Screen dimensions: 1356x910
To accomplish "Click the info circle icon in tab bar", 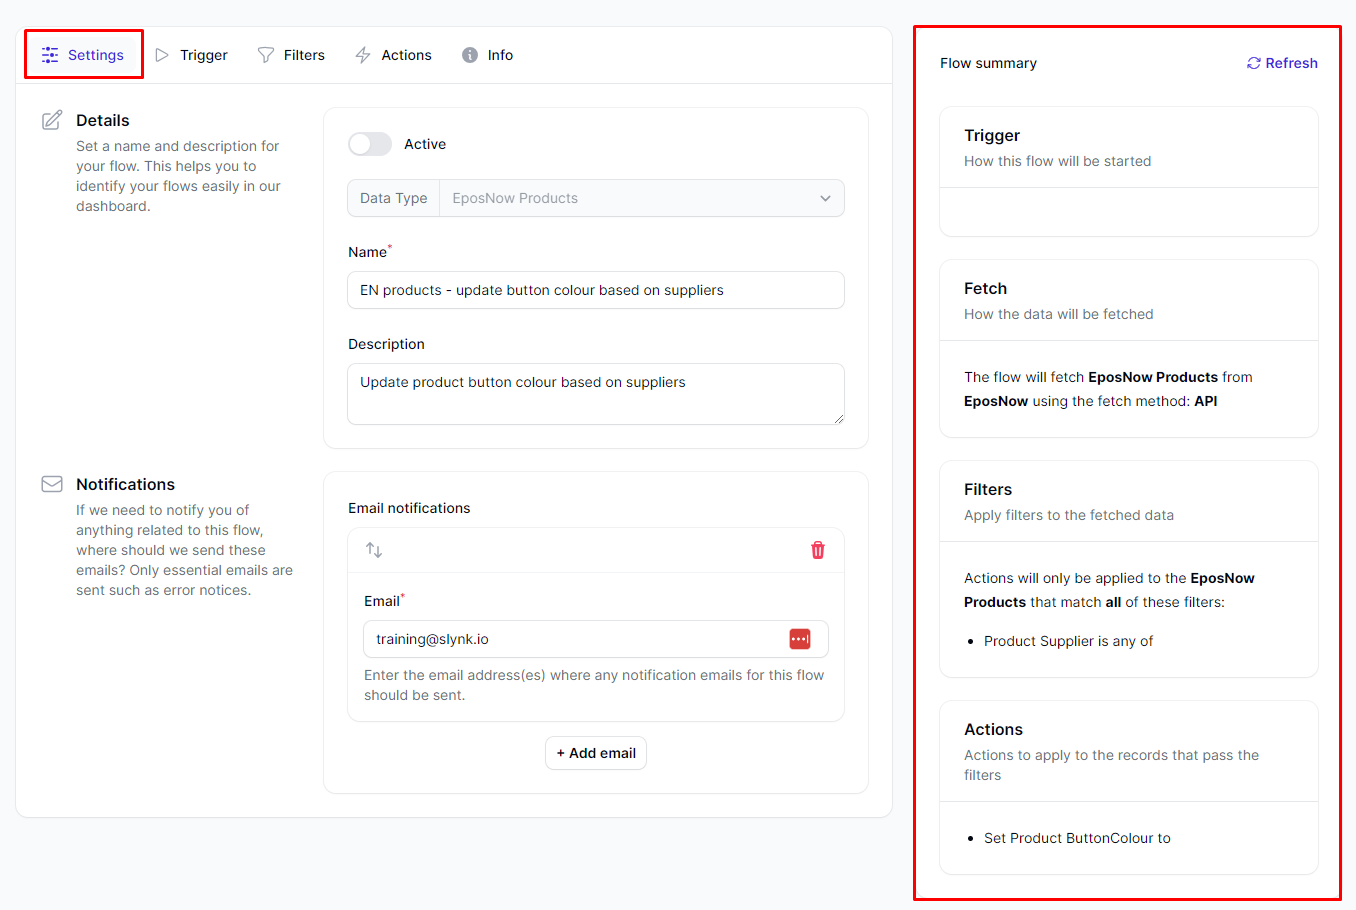I will (x=470, y=55).
